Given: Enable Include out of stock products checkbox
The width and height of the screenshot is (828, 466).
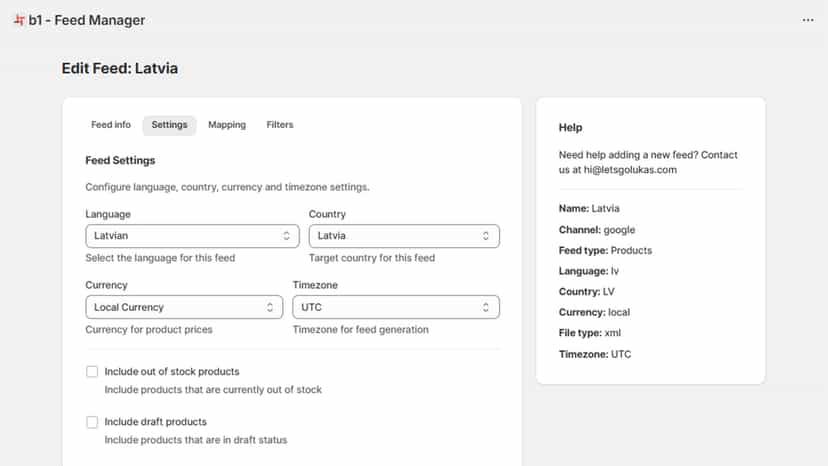Looking at the screenshot, I should (x=92, y=371).
